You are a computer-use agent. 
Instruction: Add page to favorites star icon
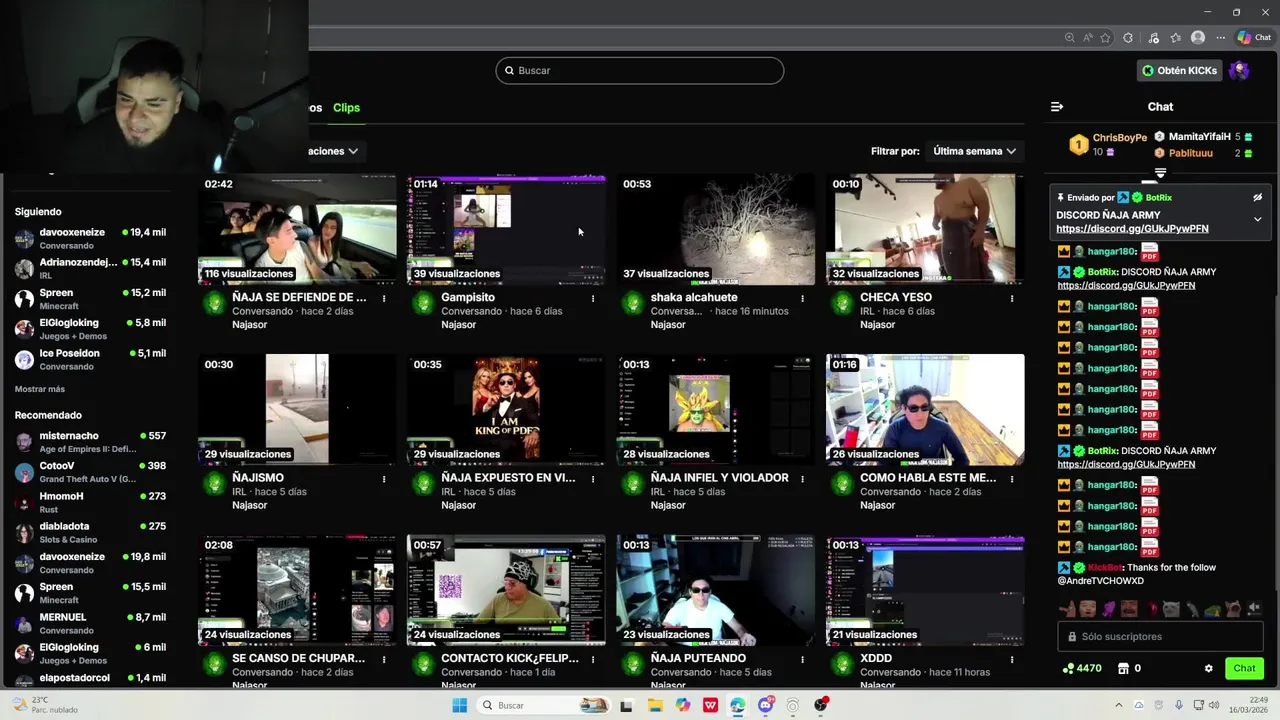[1105, 38]
